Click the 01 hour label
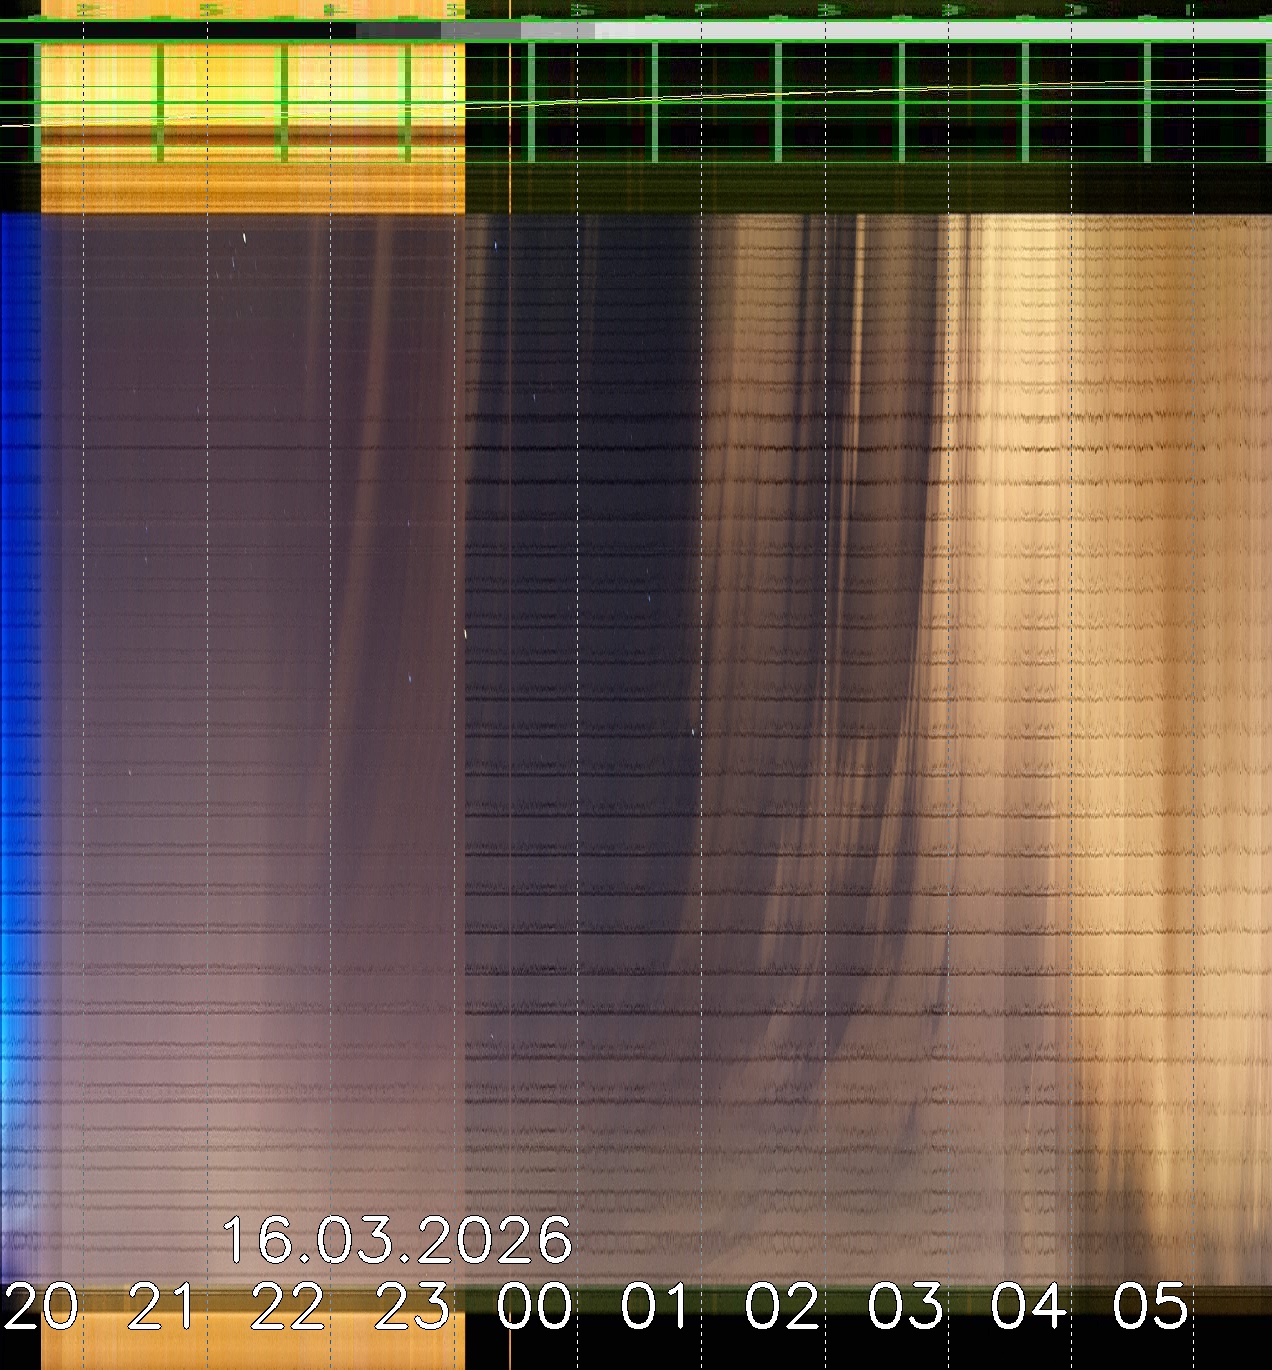The image size is (1272, 1370). pyautogui.click(x=658, y=1307)
